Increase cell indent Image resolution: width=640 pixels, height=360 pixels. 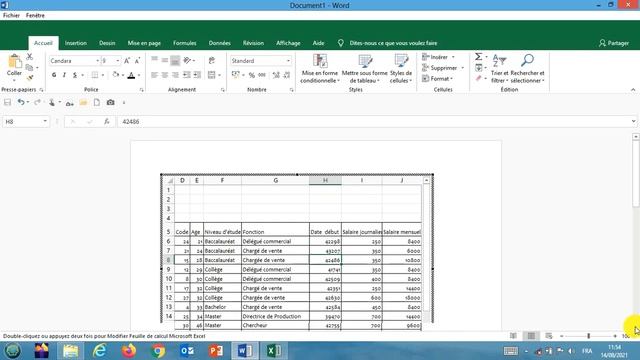point(197,75)
